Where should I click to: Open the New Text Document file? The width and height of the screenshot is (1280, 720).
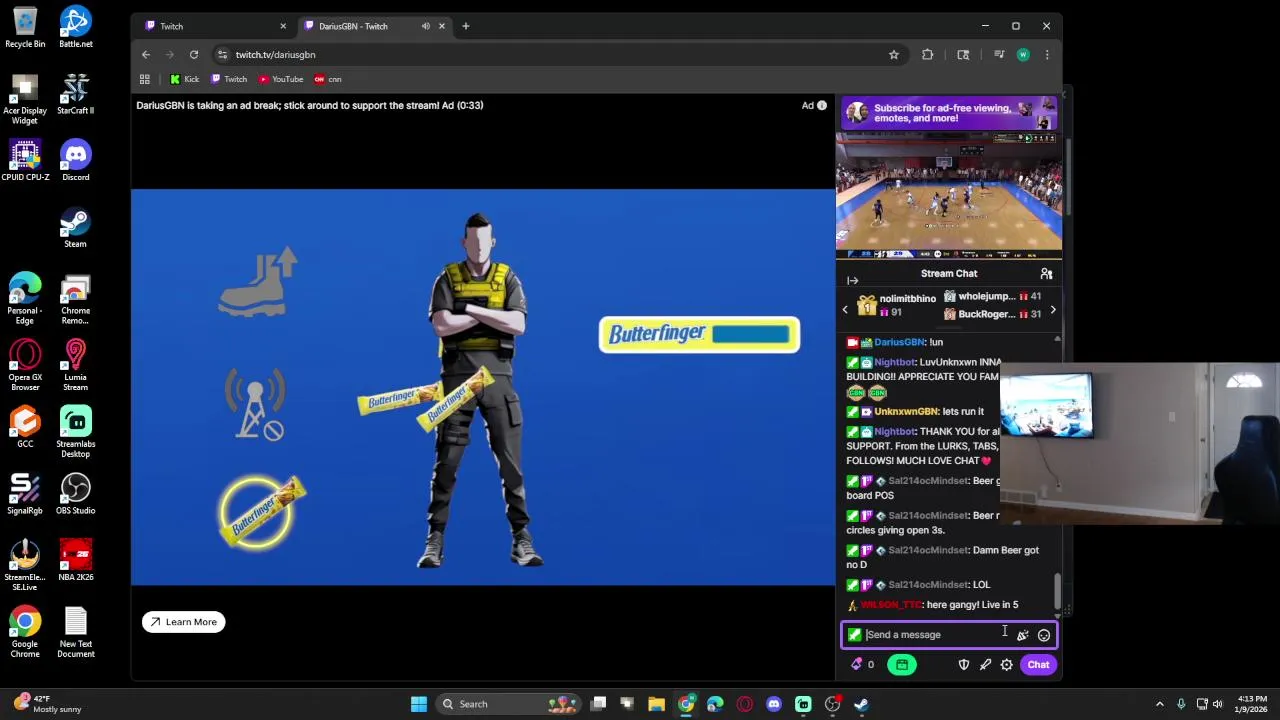pos(75,633)
